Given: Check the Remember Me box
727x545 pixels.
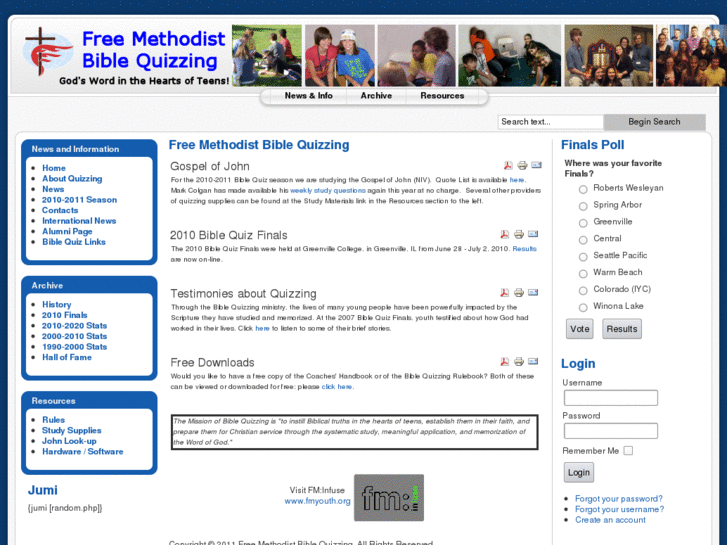Looking at the screenshot, I should click(x=628, y=450).
